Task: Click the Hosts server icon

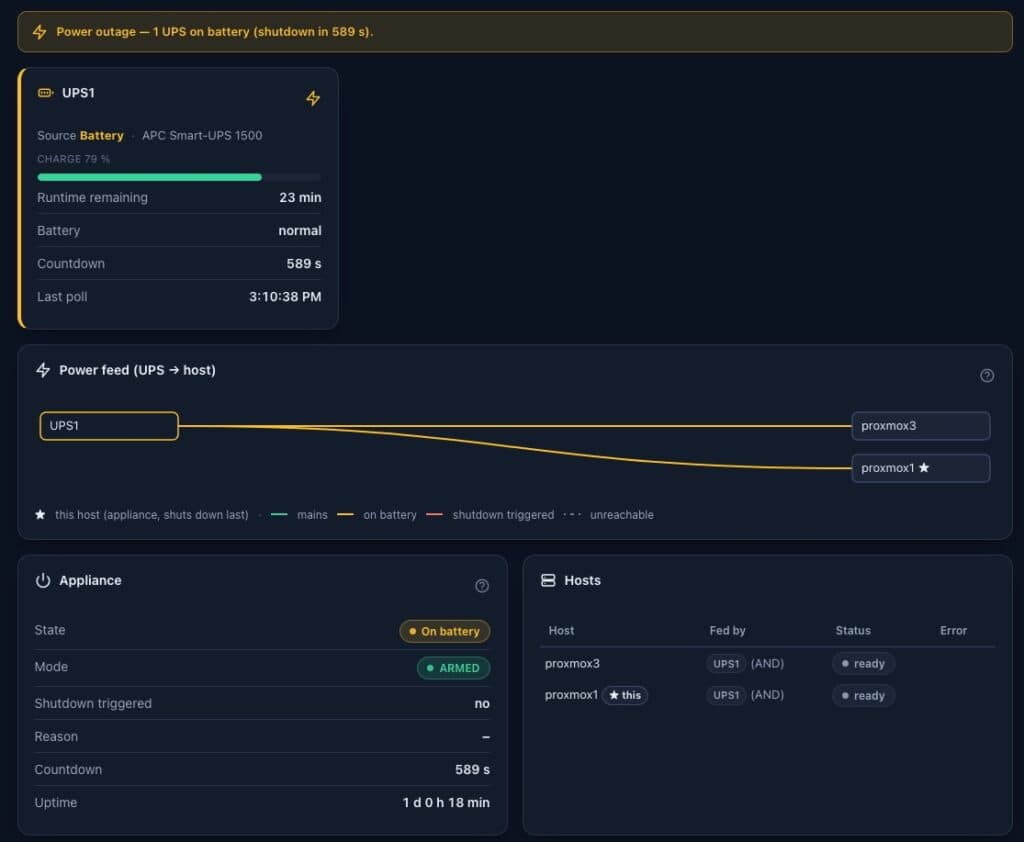Action: [x=548, y=580]
